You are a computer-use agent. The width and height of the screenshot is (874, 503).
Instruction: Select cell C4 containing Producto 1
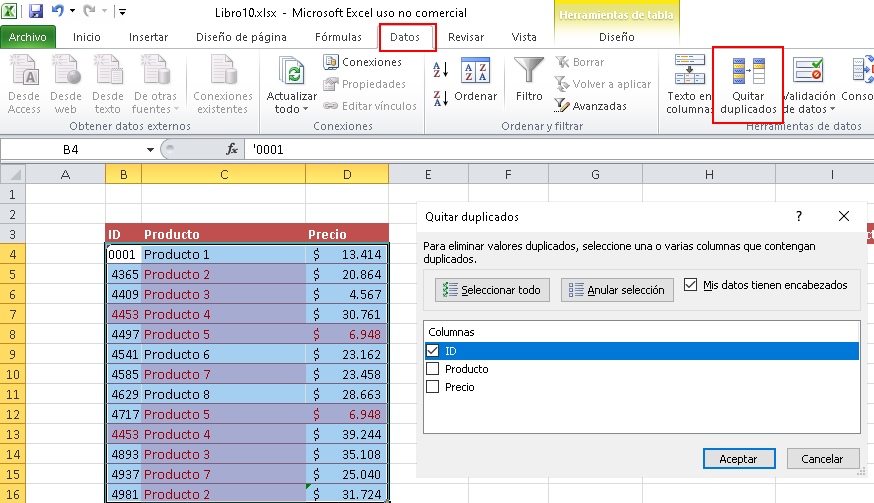[x=223, y=255]
